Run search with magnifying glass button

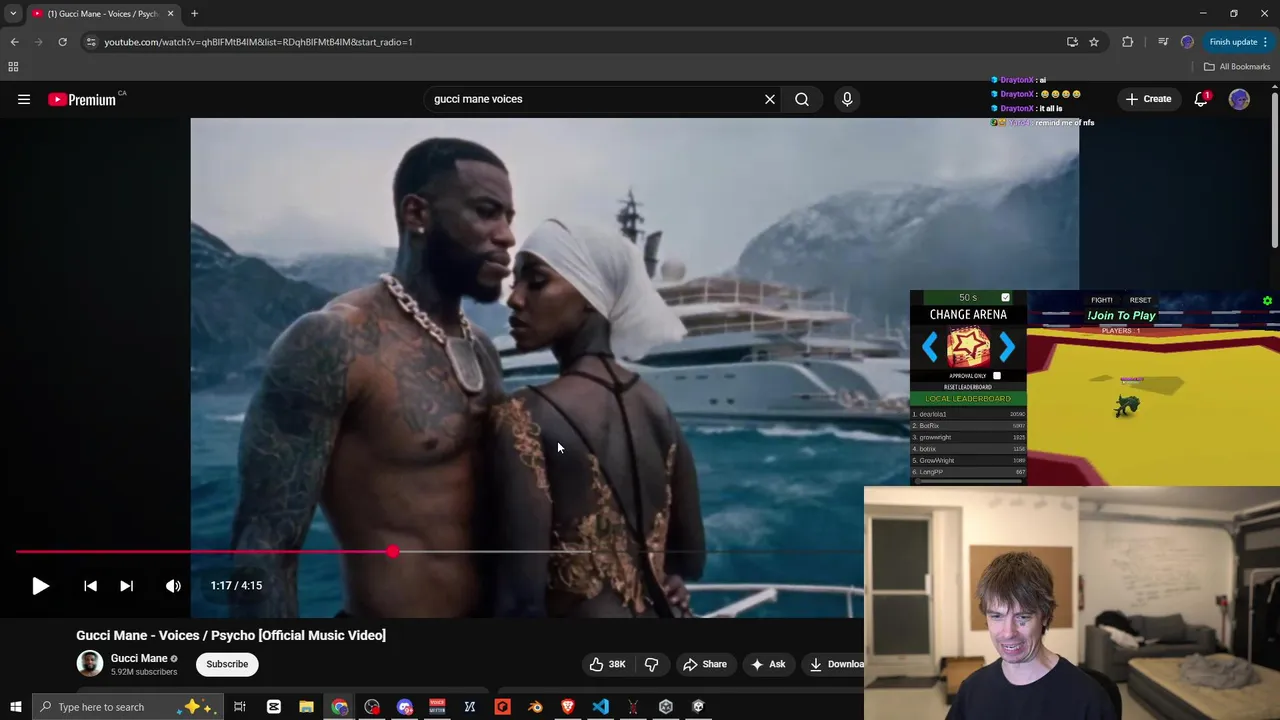(x=802, y=99)
